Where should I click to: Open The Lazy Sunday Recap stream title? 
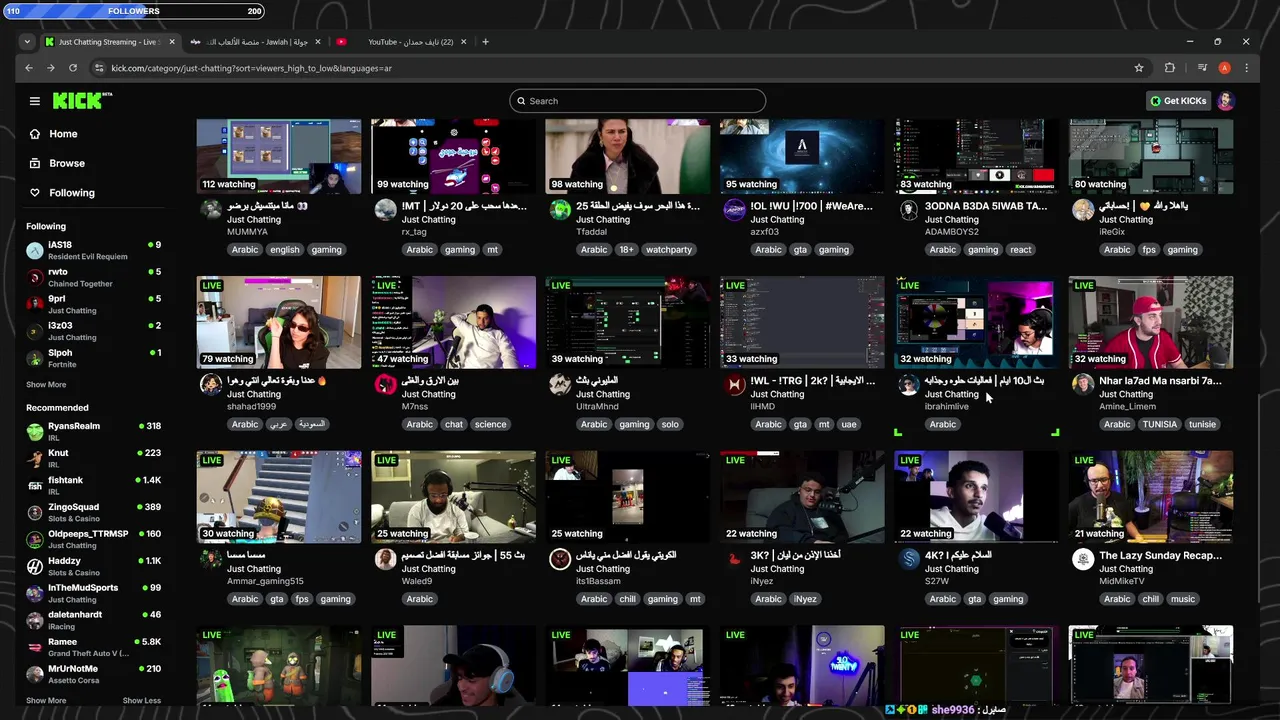tap(1160, 556)
